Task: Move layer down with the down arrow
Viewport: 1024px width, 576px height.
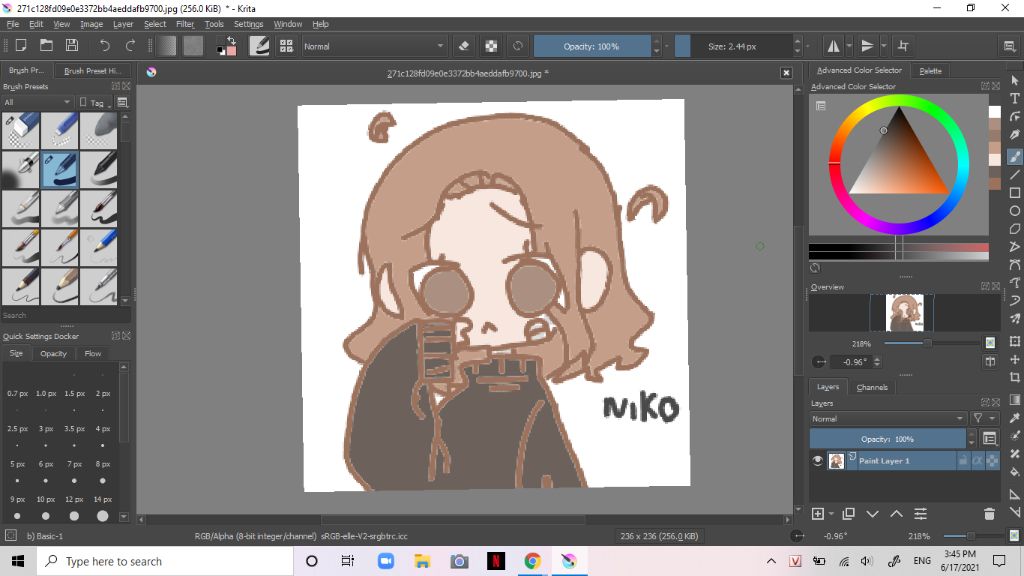Action: point(872,514)
